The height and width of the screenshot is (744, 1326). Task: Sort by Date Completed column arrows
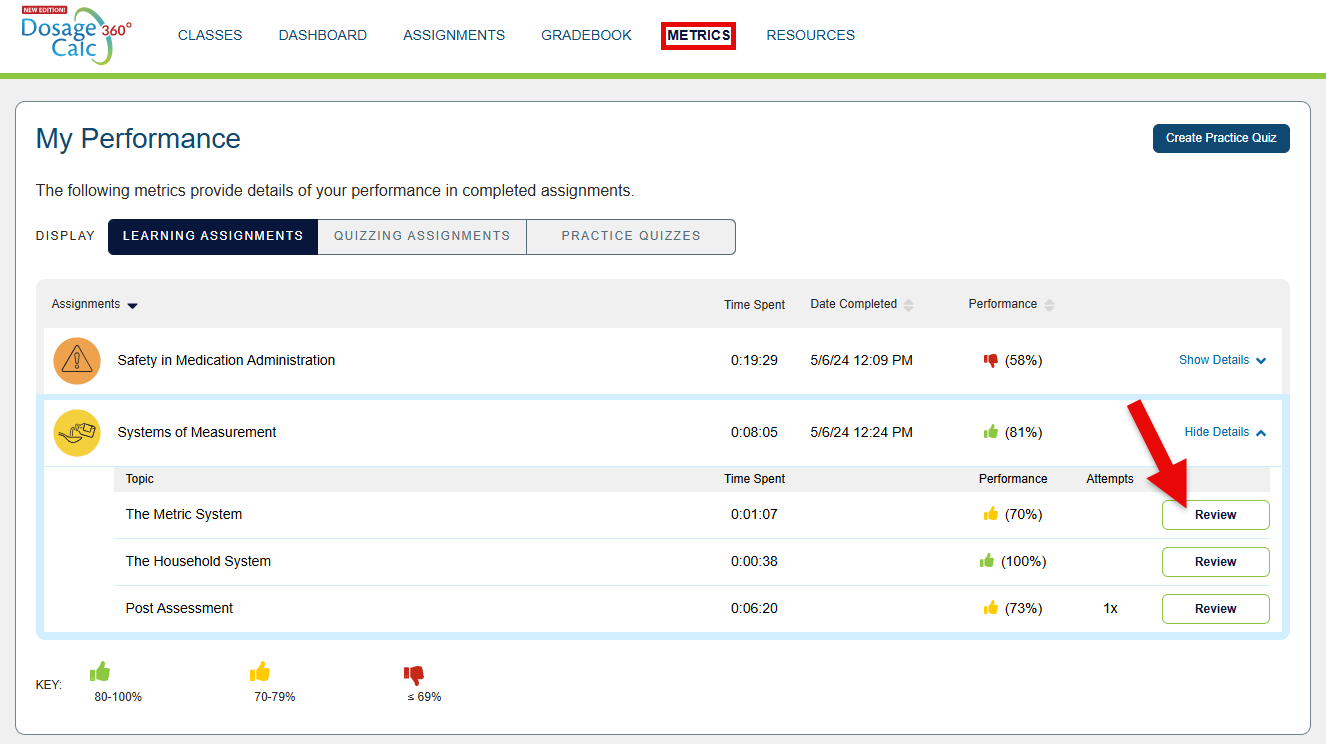(908, 305)
